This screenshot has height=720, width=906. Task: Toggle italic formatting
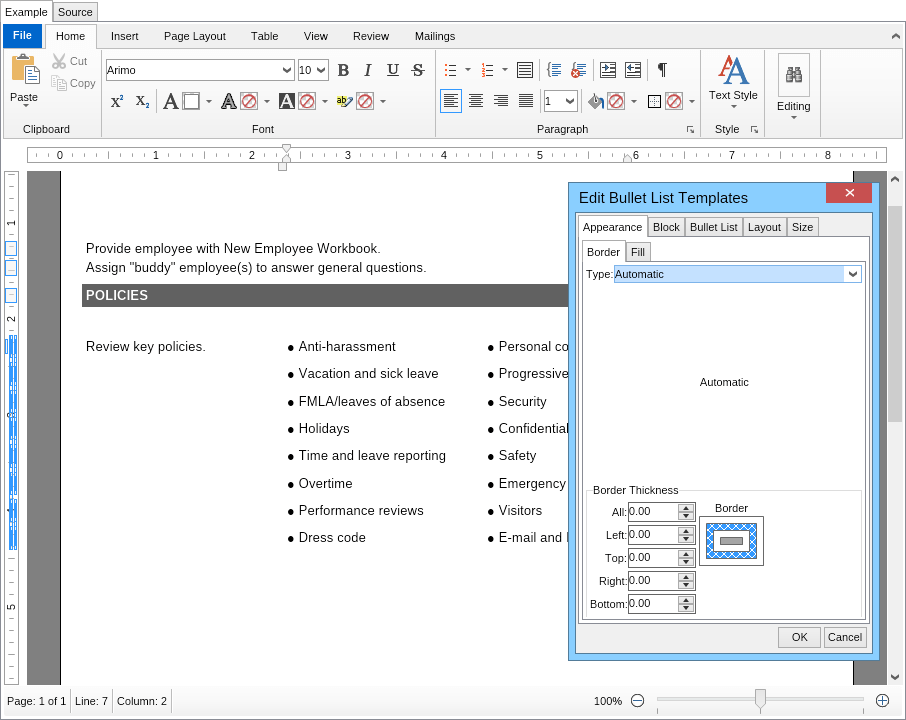click(368, 70)
